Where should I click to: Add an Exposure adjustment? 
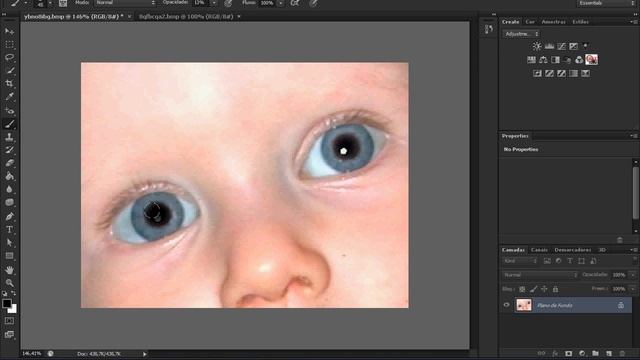point(573,46)
